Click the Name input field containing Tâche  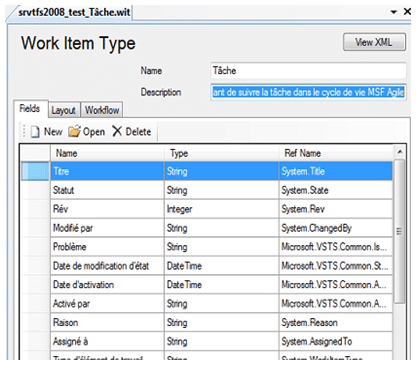pos(308,71)
